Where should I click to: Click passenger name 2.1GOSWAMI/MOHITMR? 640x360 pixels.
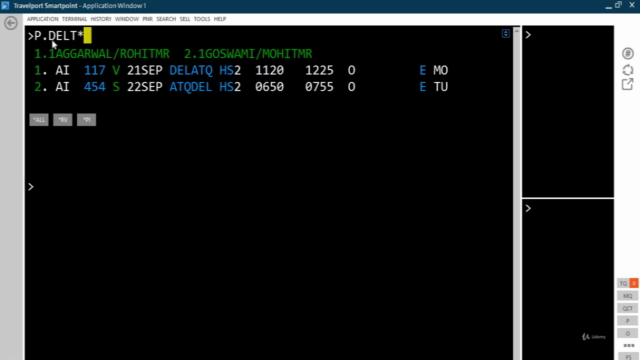coord(248,54)
